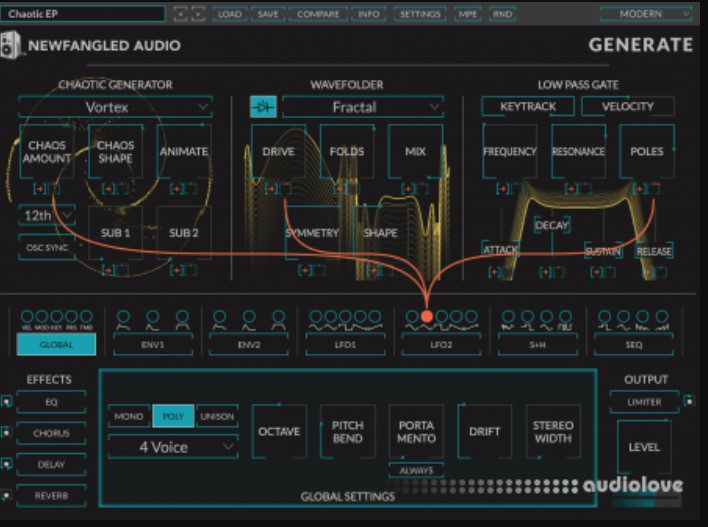
Task: Switch to the ENV2 tab
Action: coord(249,345)
